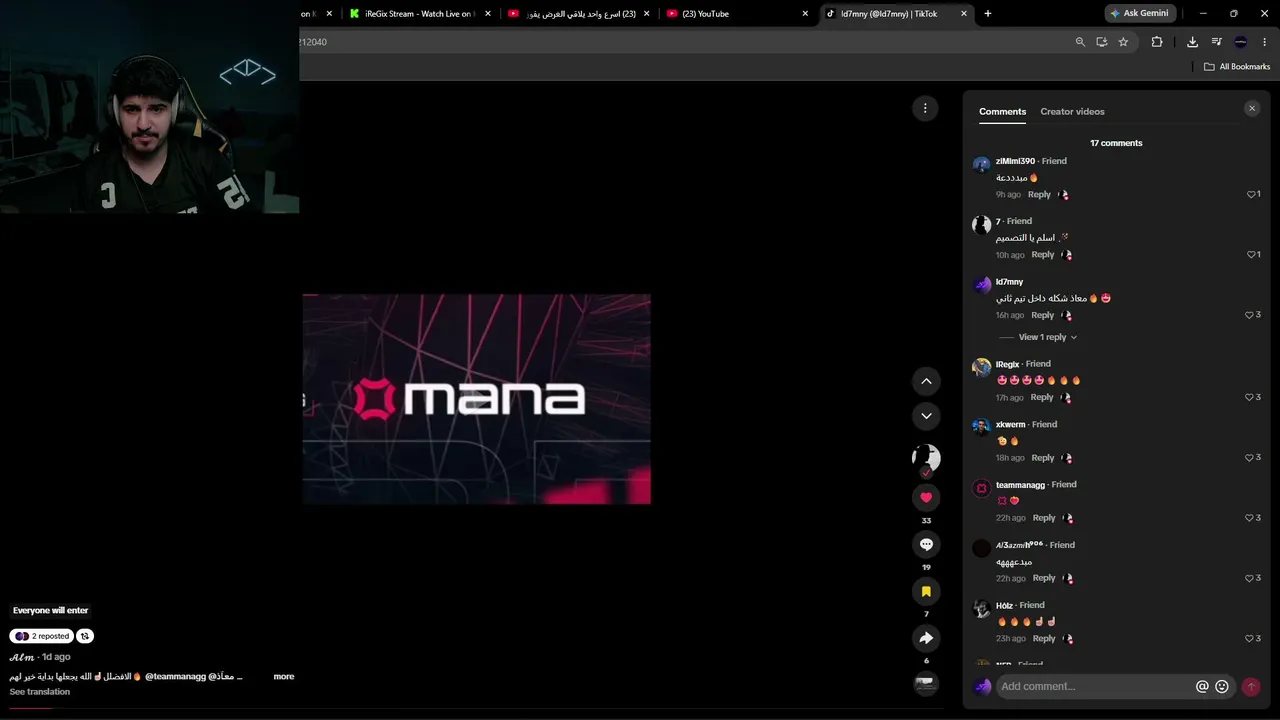
Task: Click See translation under the caption
Action: tap(40, 692)
